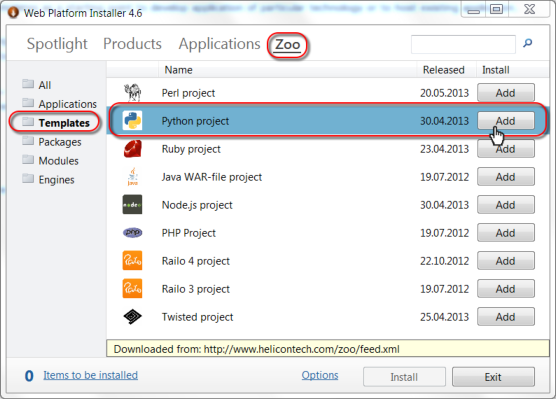Click the grayed Install button at bottom
Screen dimensions: 556x399
coord(404,377)
